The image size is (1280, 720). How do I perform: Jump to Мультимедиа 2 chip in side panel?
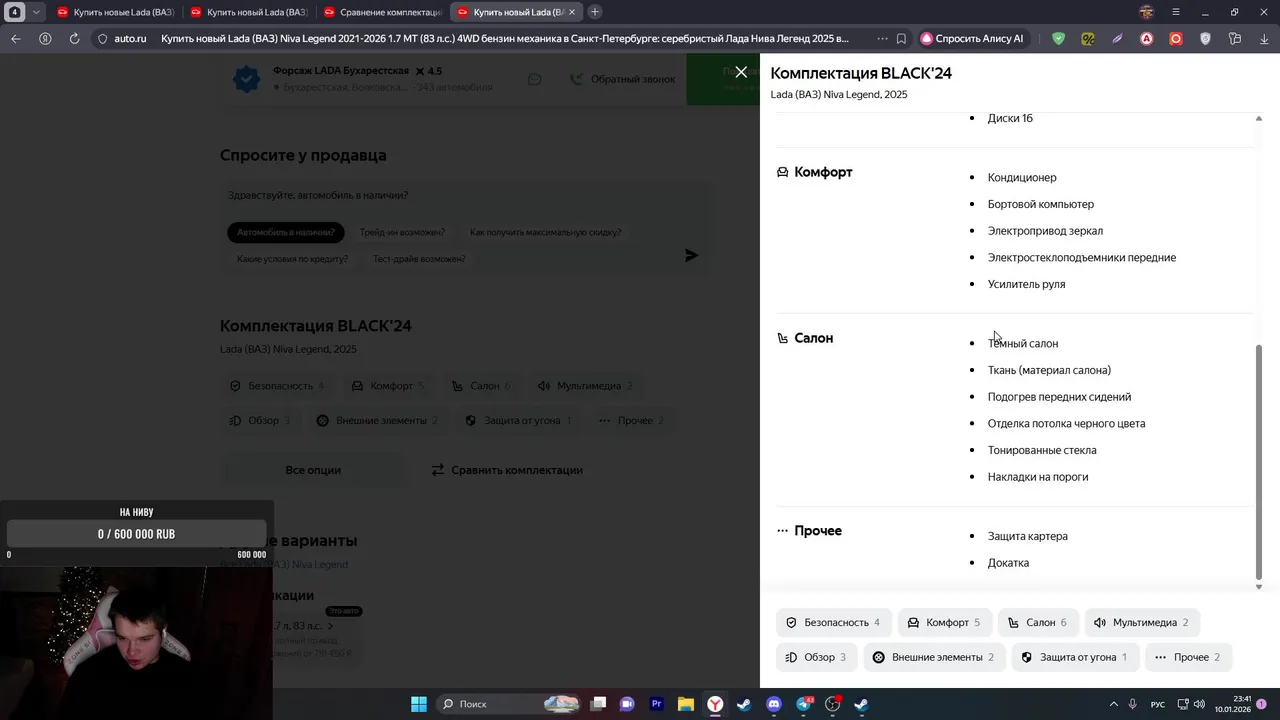(1141, 622)
